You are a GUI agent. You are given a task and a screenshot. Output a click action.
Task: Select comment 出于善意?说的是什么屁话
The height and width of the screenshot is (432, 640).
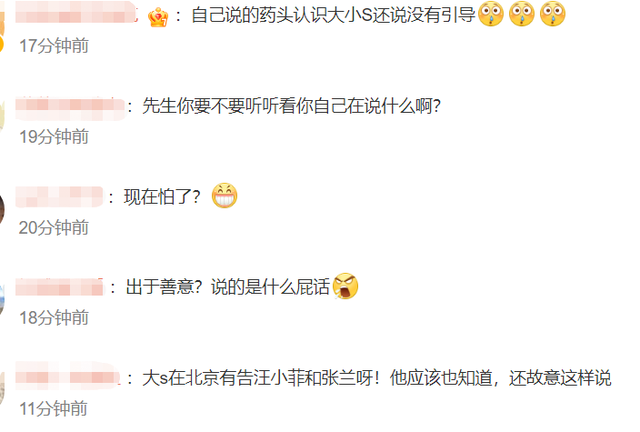pyautogui.click(x=227, y=287)
